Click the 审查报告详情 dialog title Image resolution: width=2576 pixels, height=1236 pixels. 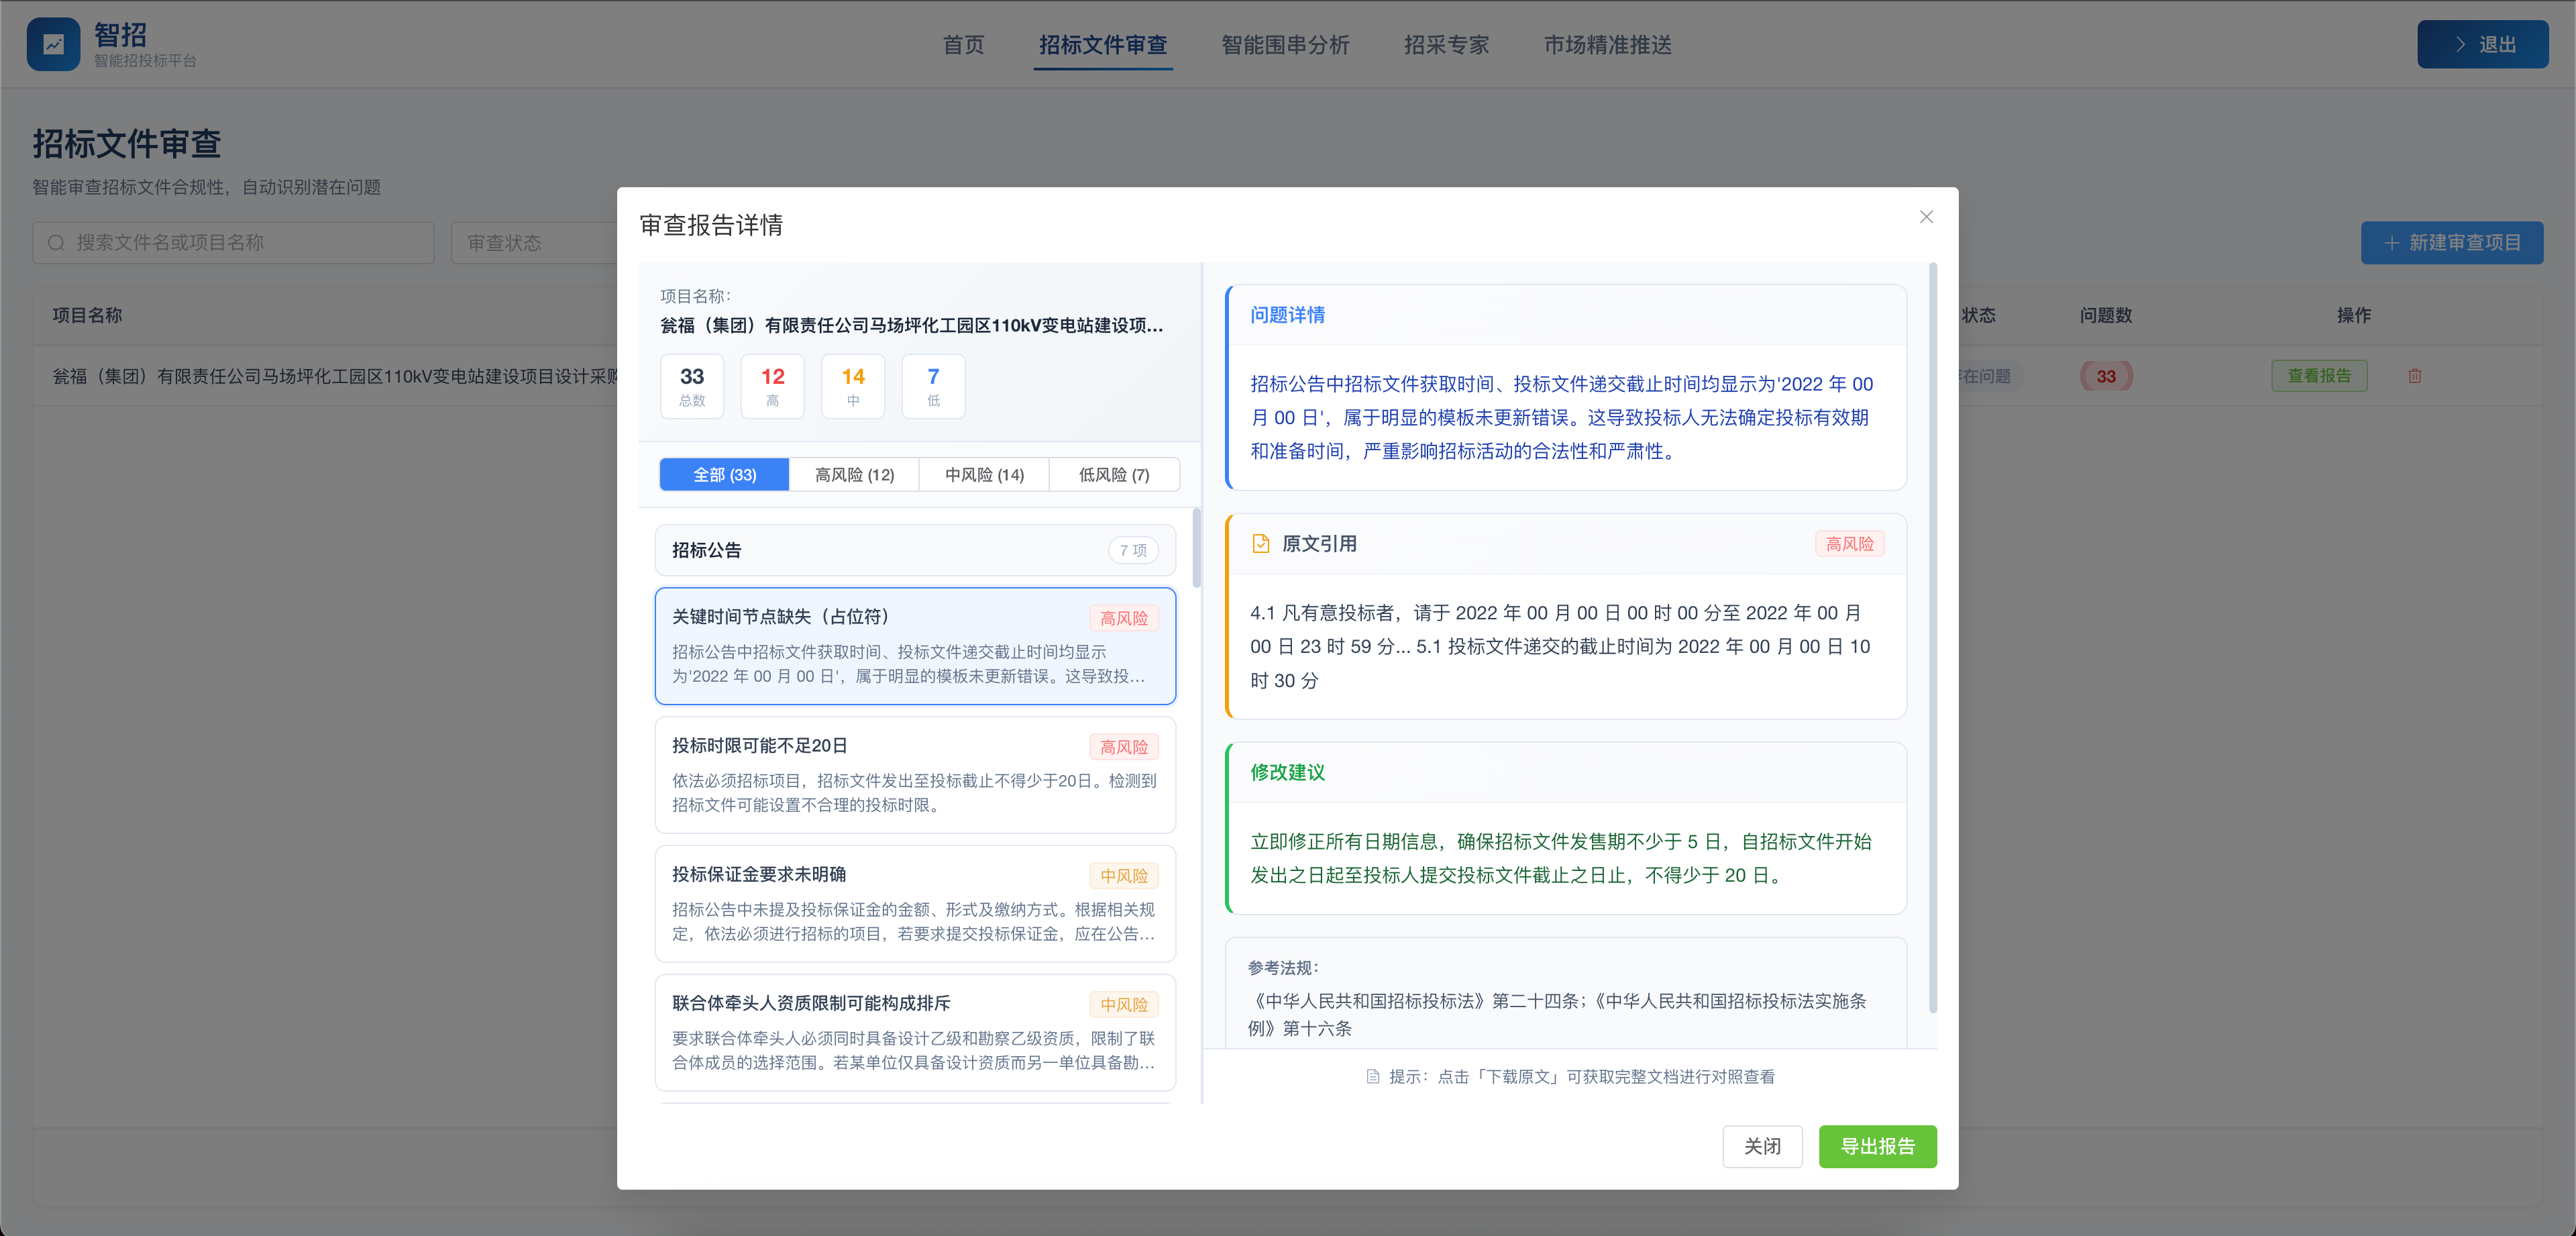(x=711, y=225)
